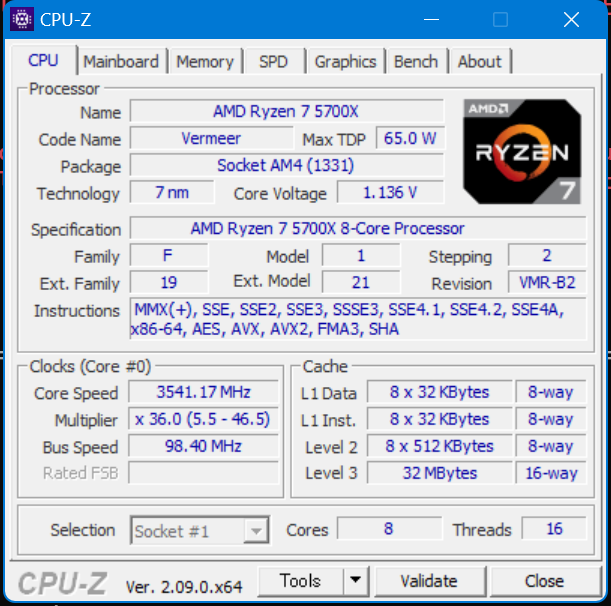611x606 pixels.
Task: Select the SPD tab
Action: pyautogui.click(x=274, y=62)
